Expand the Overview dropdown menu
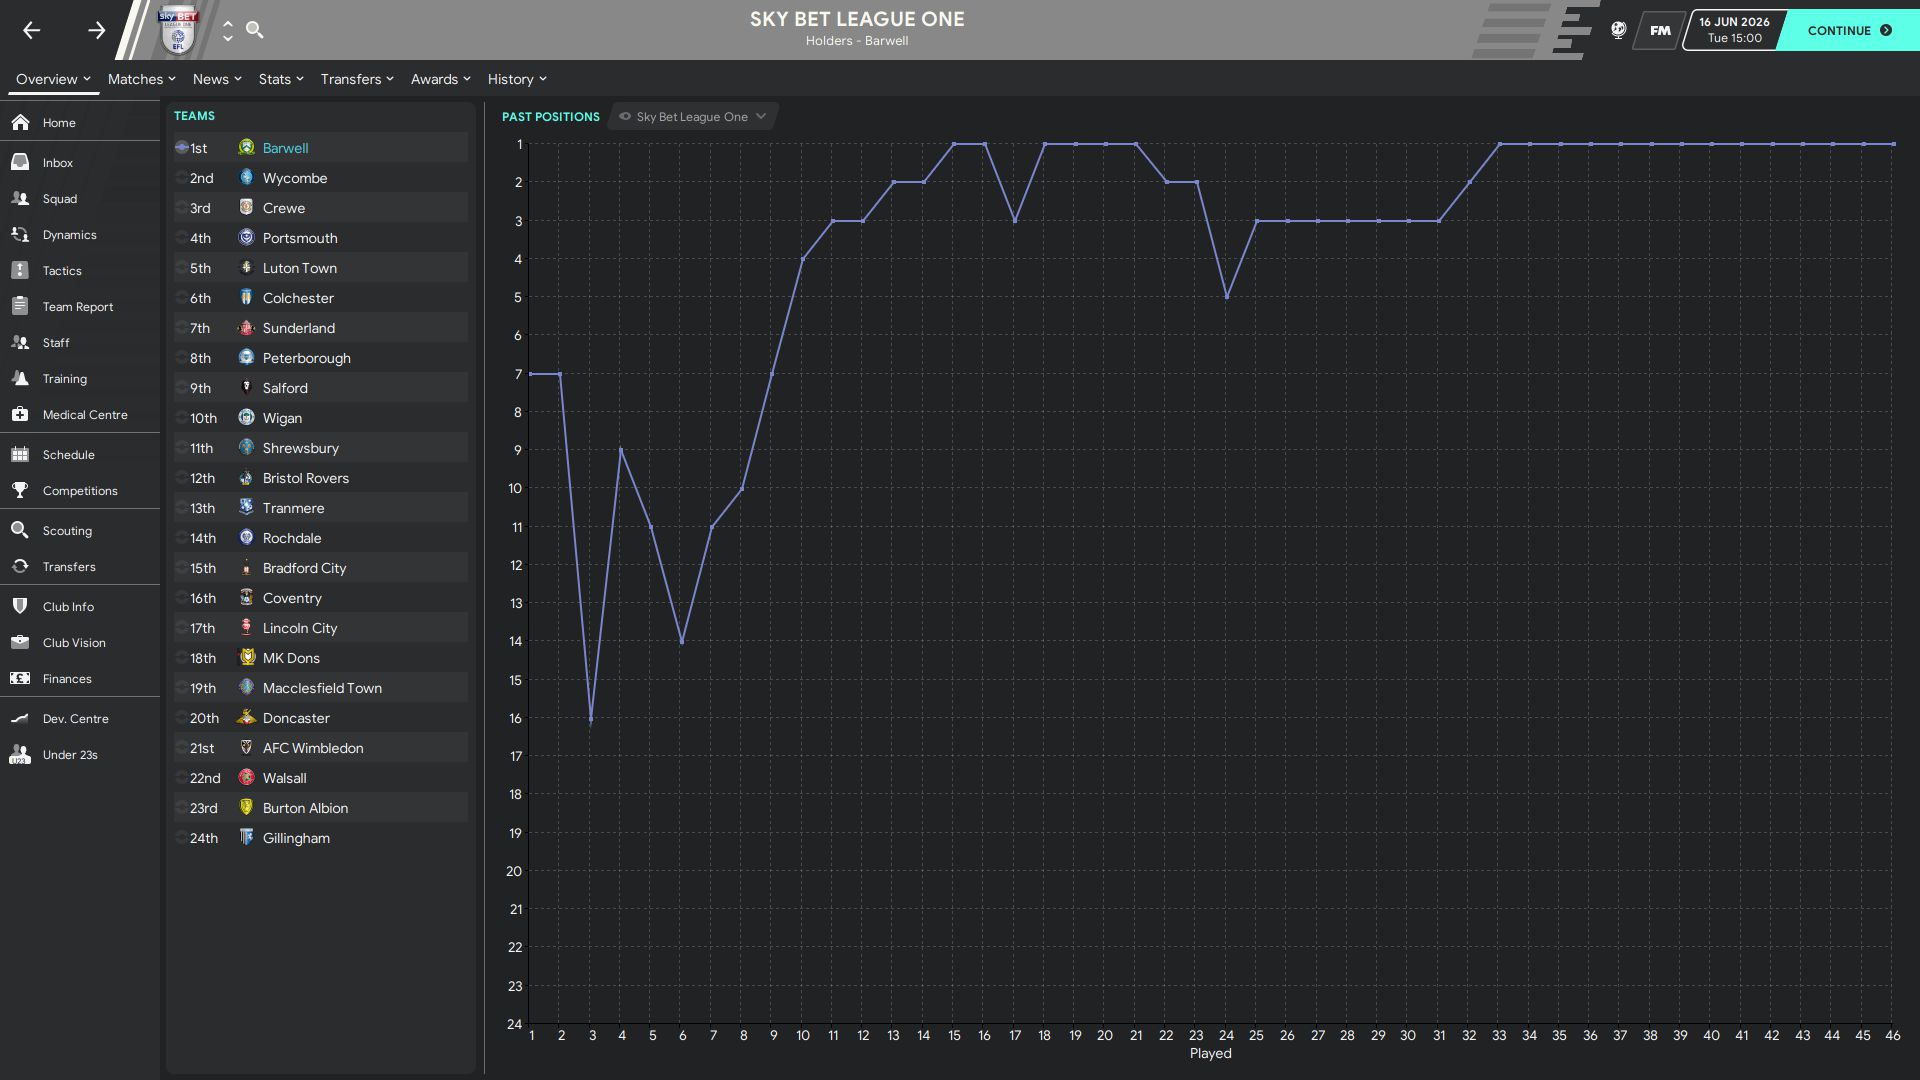The width and height of the screenshot is (1920, 1080). click(x=53, y=79)
